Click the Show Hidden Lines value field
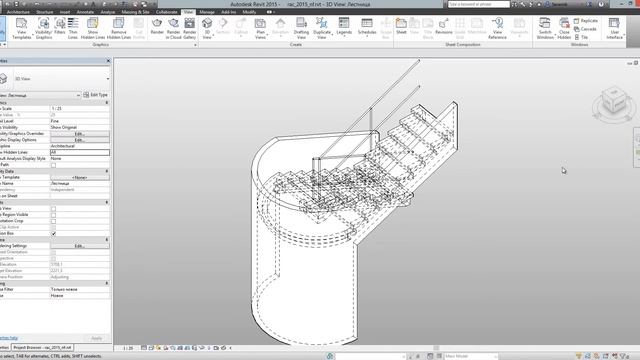 (x=80, y=152)
